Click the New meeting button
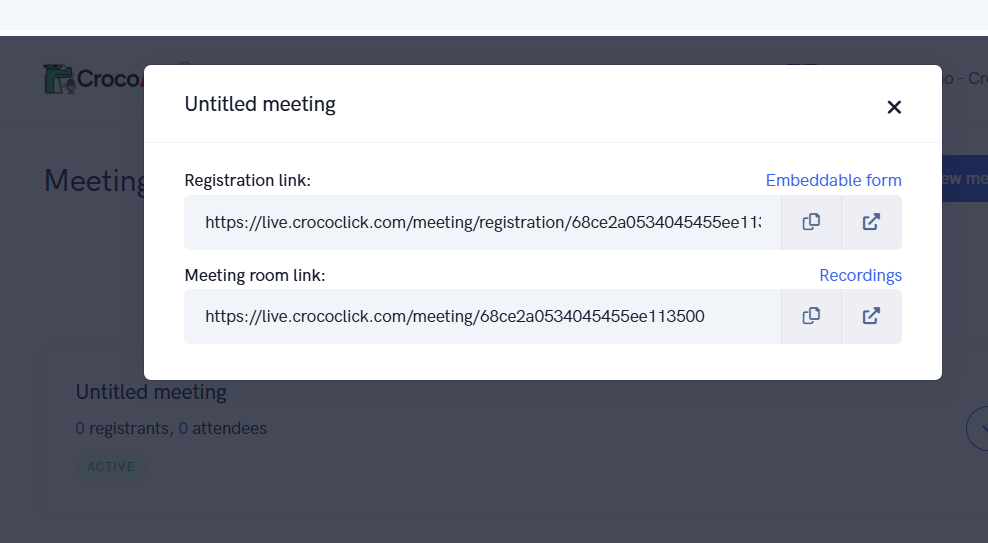988x543 pixels. [965, 179]
